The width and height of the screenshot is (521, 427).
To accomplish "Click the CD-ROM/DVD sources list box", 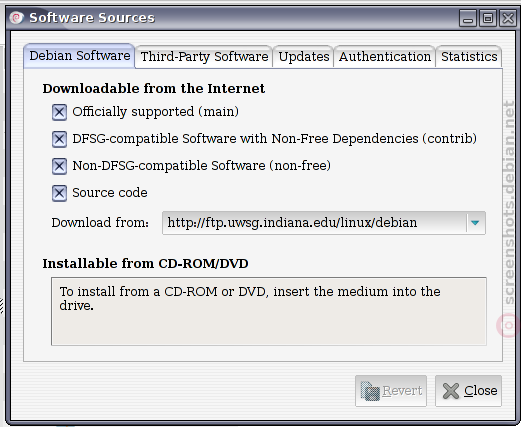I will [x=269, y=311].
